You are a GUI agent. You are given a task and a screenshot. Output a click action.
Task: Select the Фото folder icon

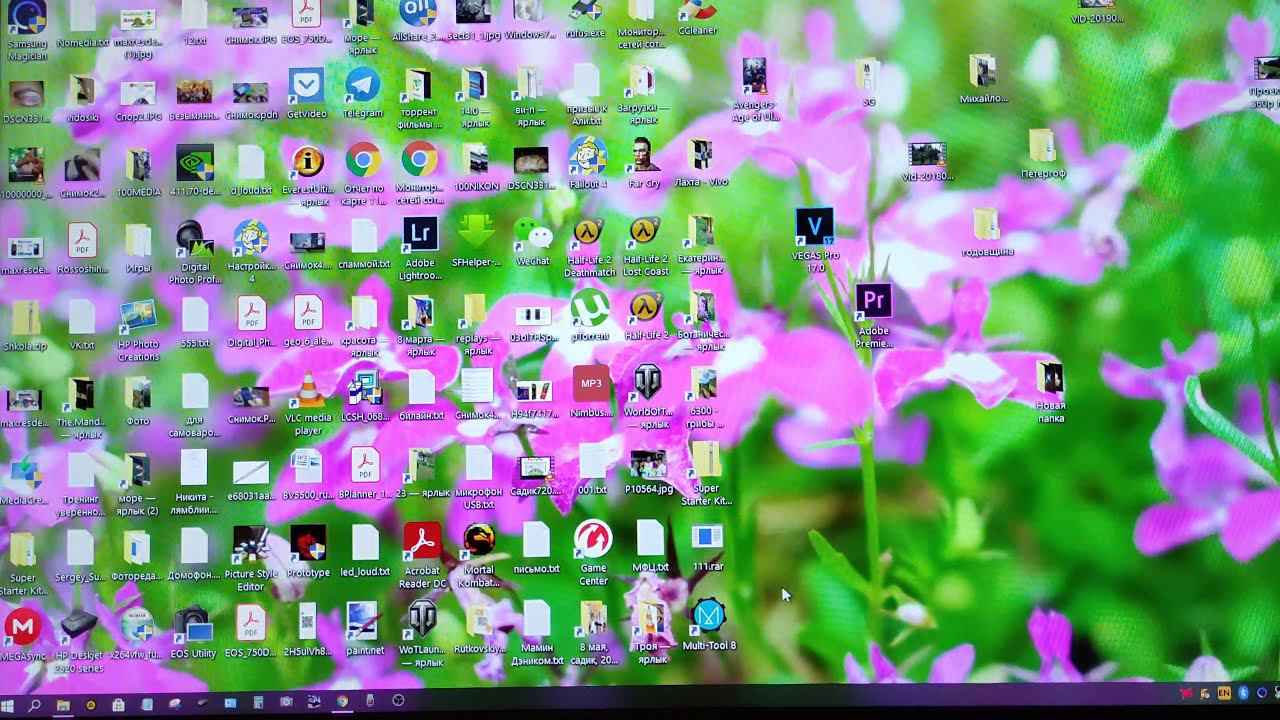(x=137, y=393)
